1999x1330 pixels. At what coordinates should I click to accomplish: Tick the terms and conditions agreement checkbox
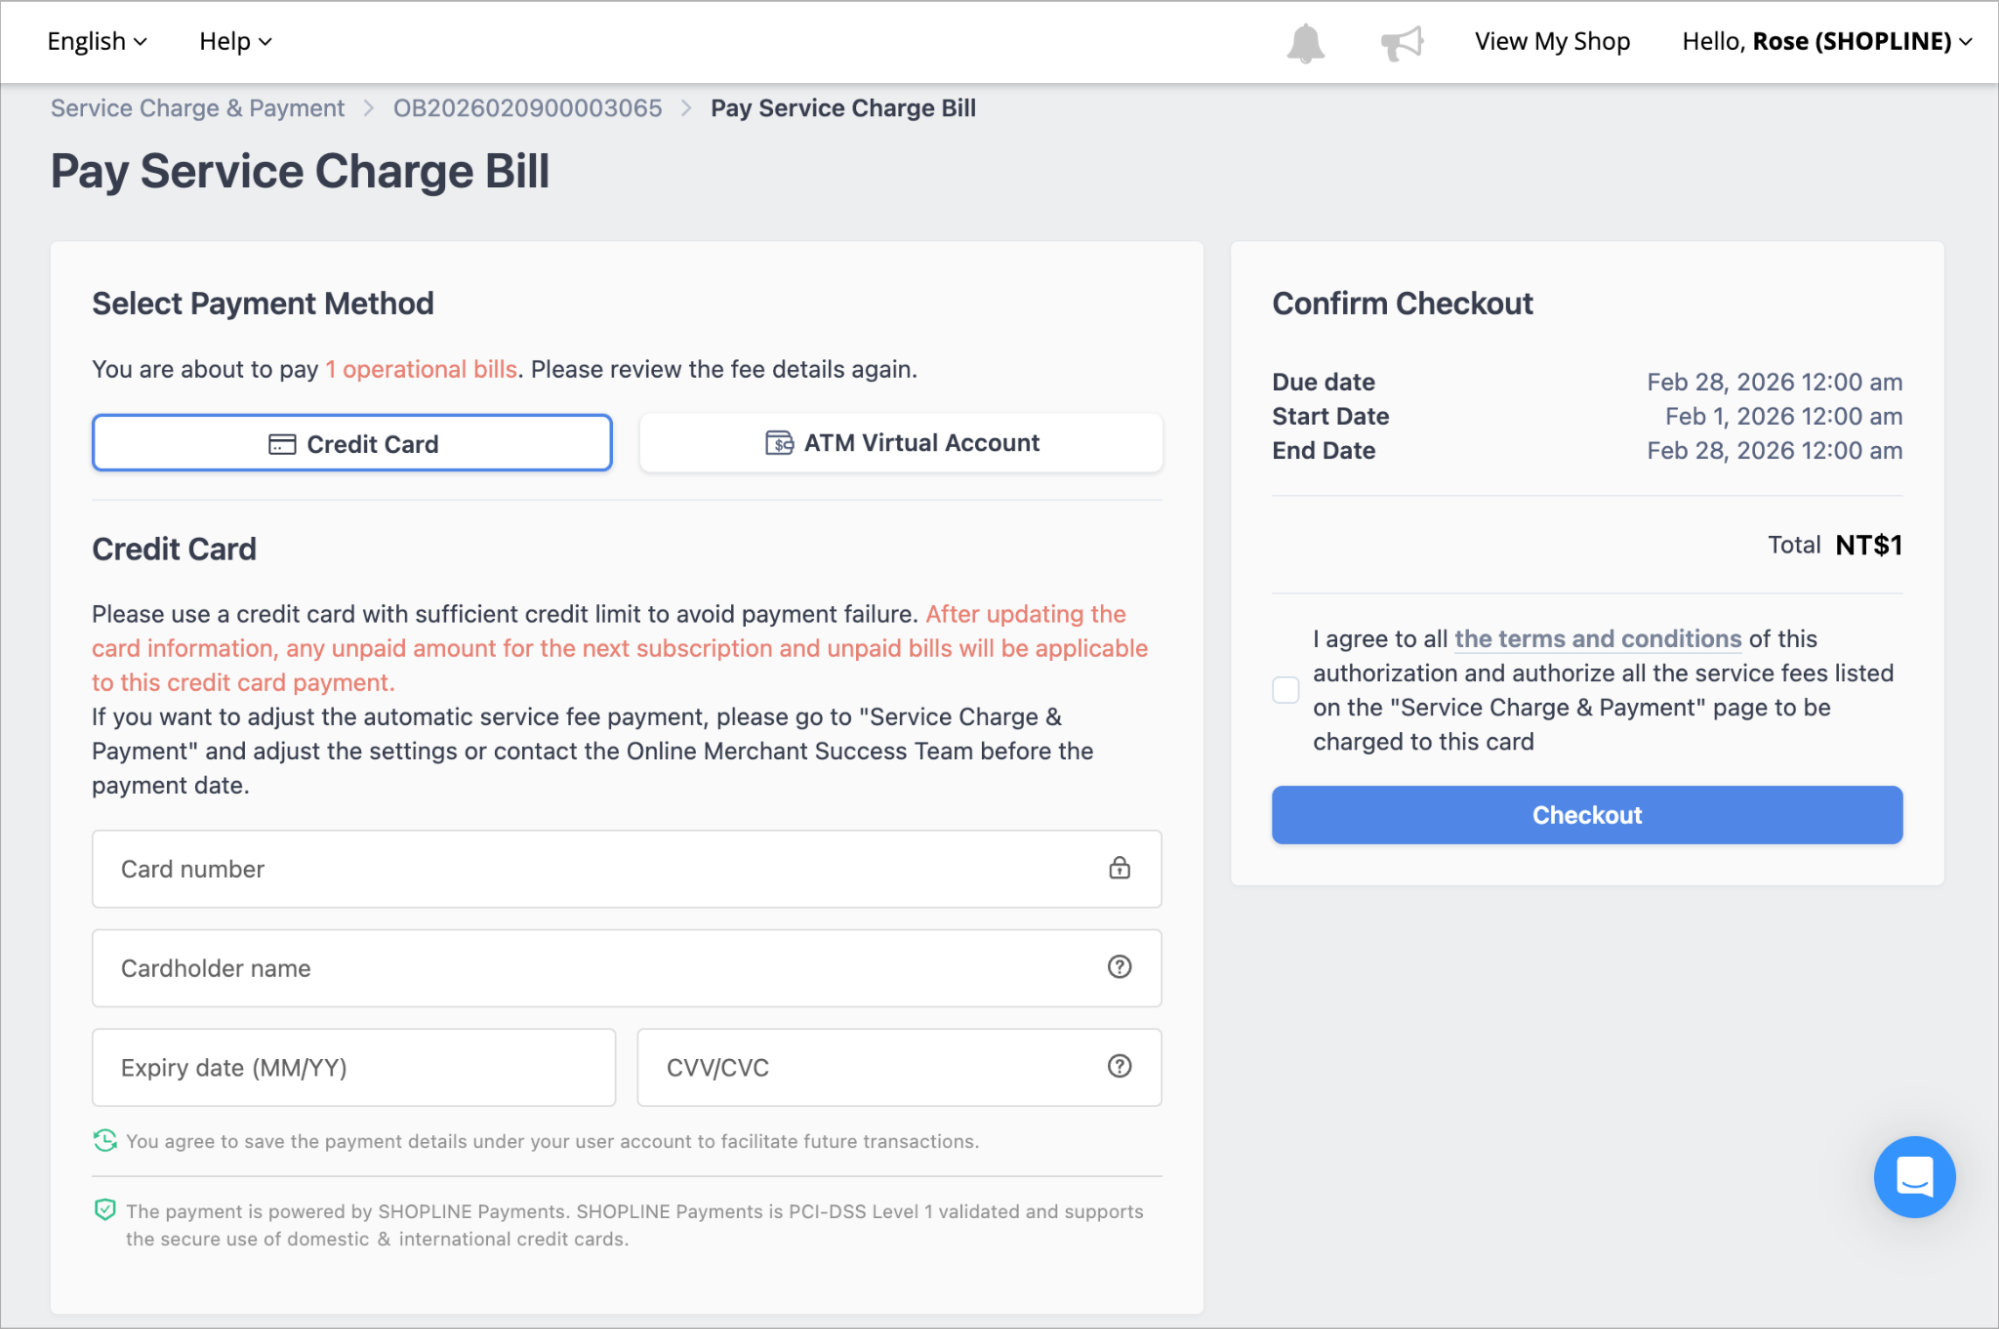1286,690
